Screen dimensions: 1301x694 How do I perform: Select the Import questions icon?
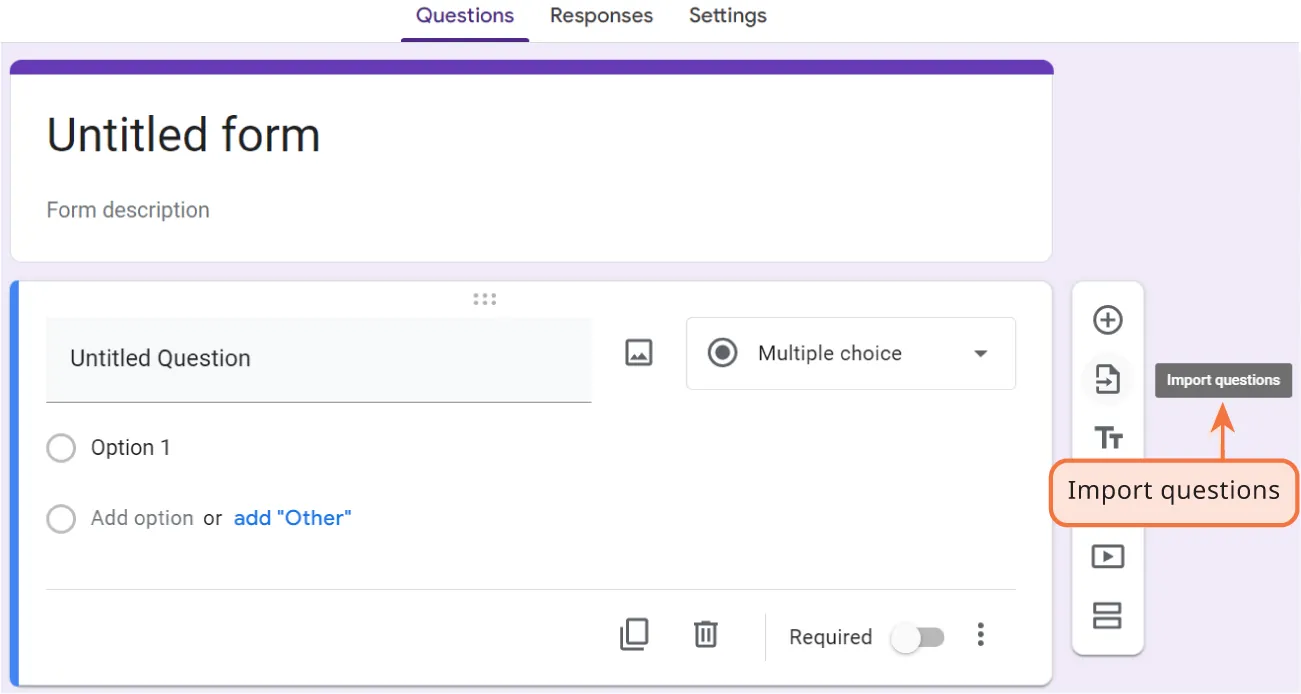tap(1107, 380)
